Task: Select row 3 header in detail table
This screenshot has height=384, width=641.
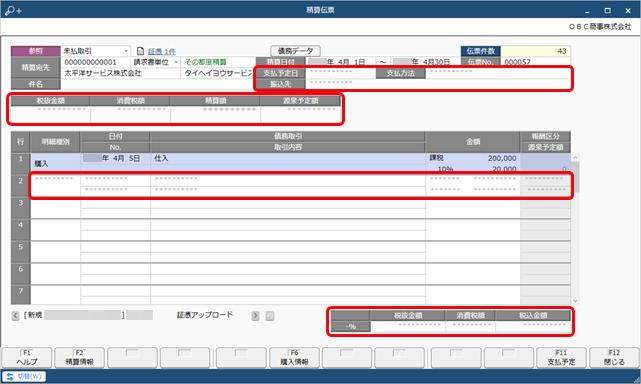Action: tap(20, 207)
